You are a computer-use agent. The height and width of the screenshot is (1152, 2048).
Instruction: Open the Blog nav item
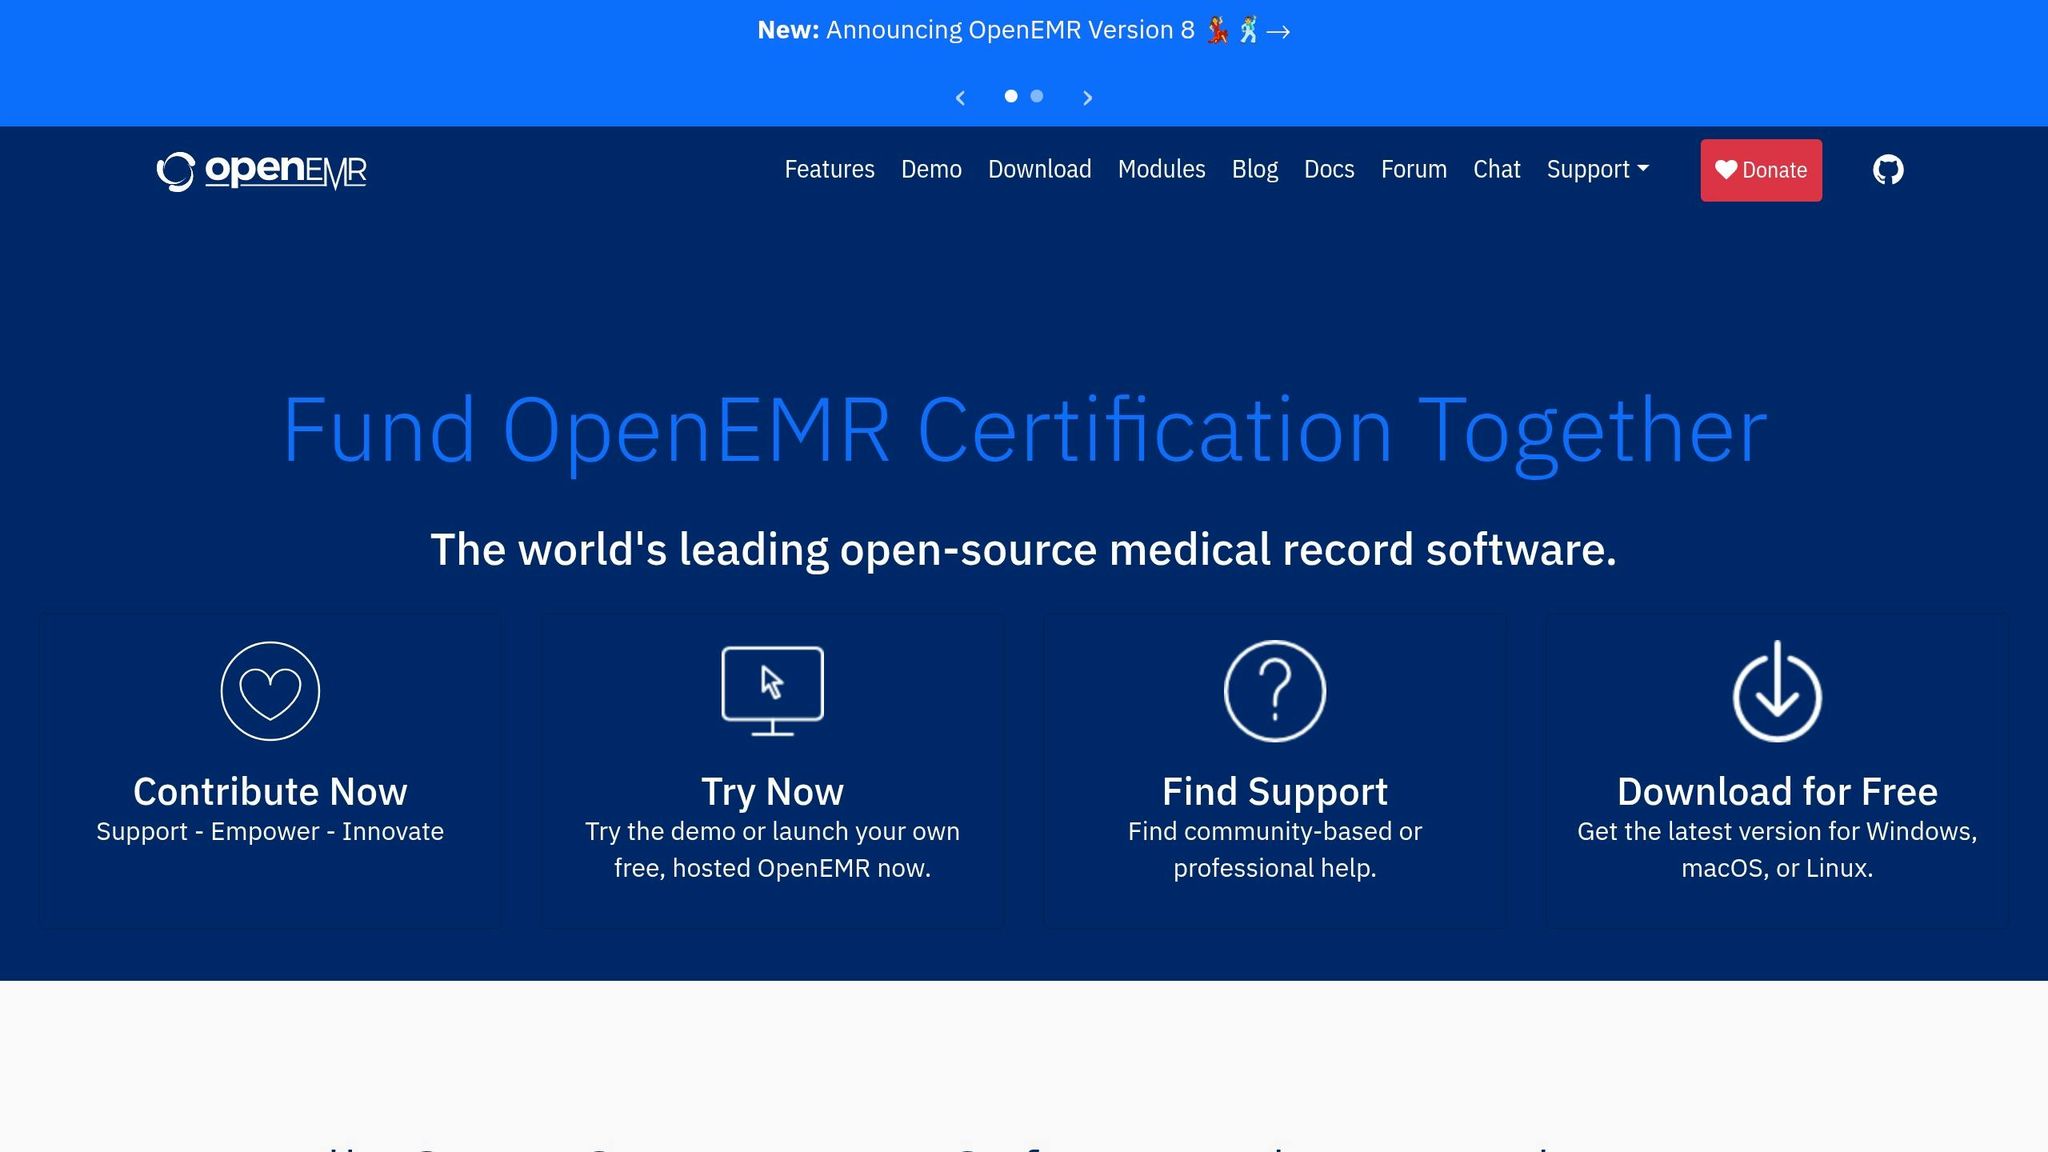(1255, 170)
